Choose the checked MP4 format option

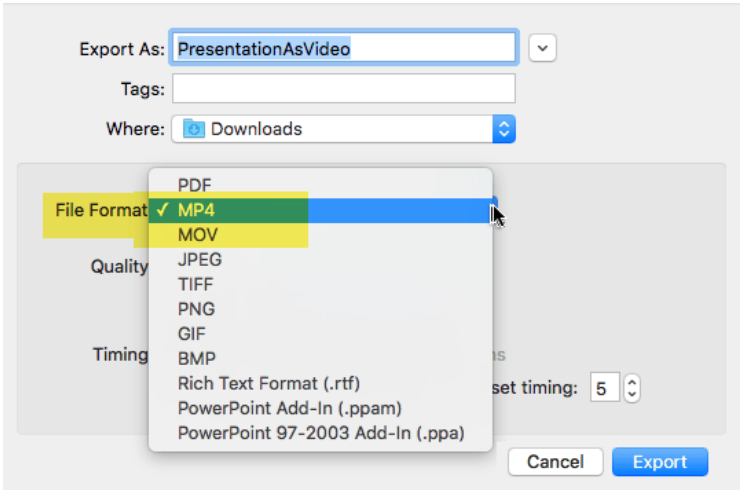[196, 210]
